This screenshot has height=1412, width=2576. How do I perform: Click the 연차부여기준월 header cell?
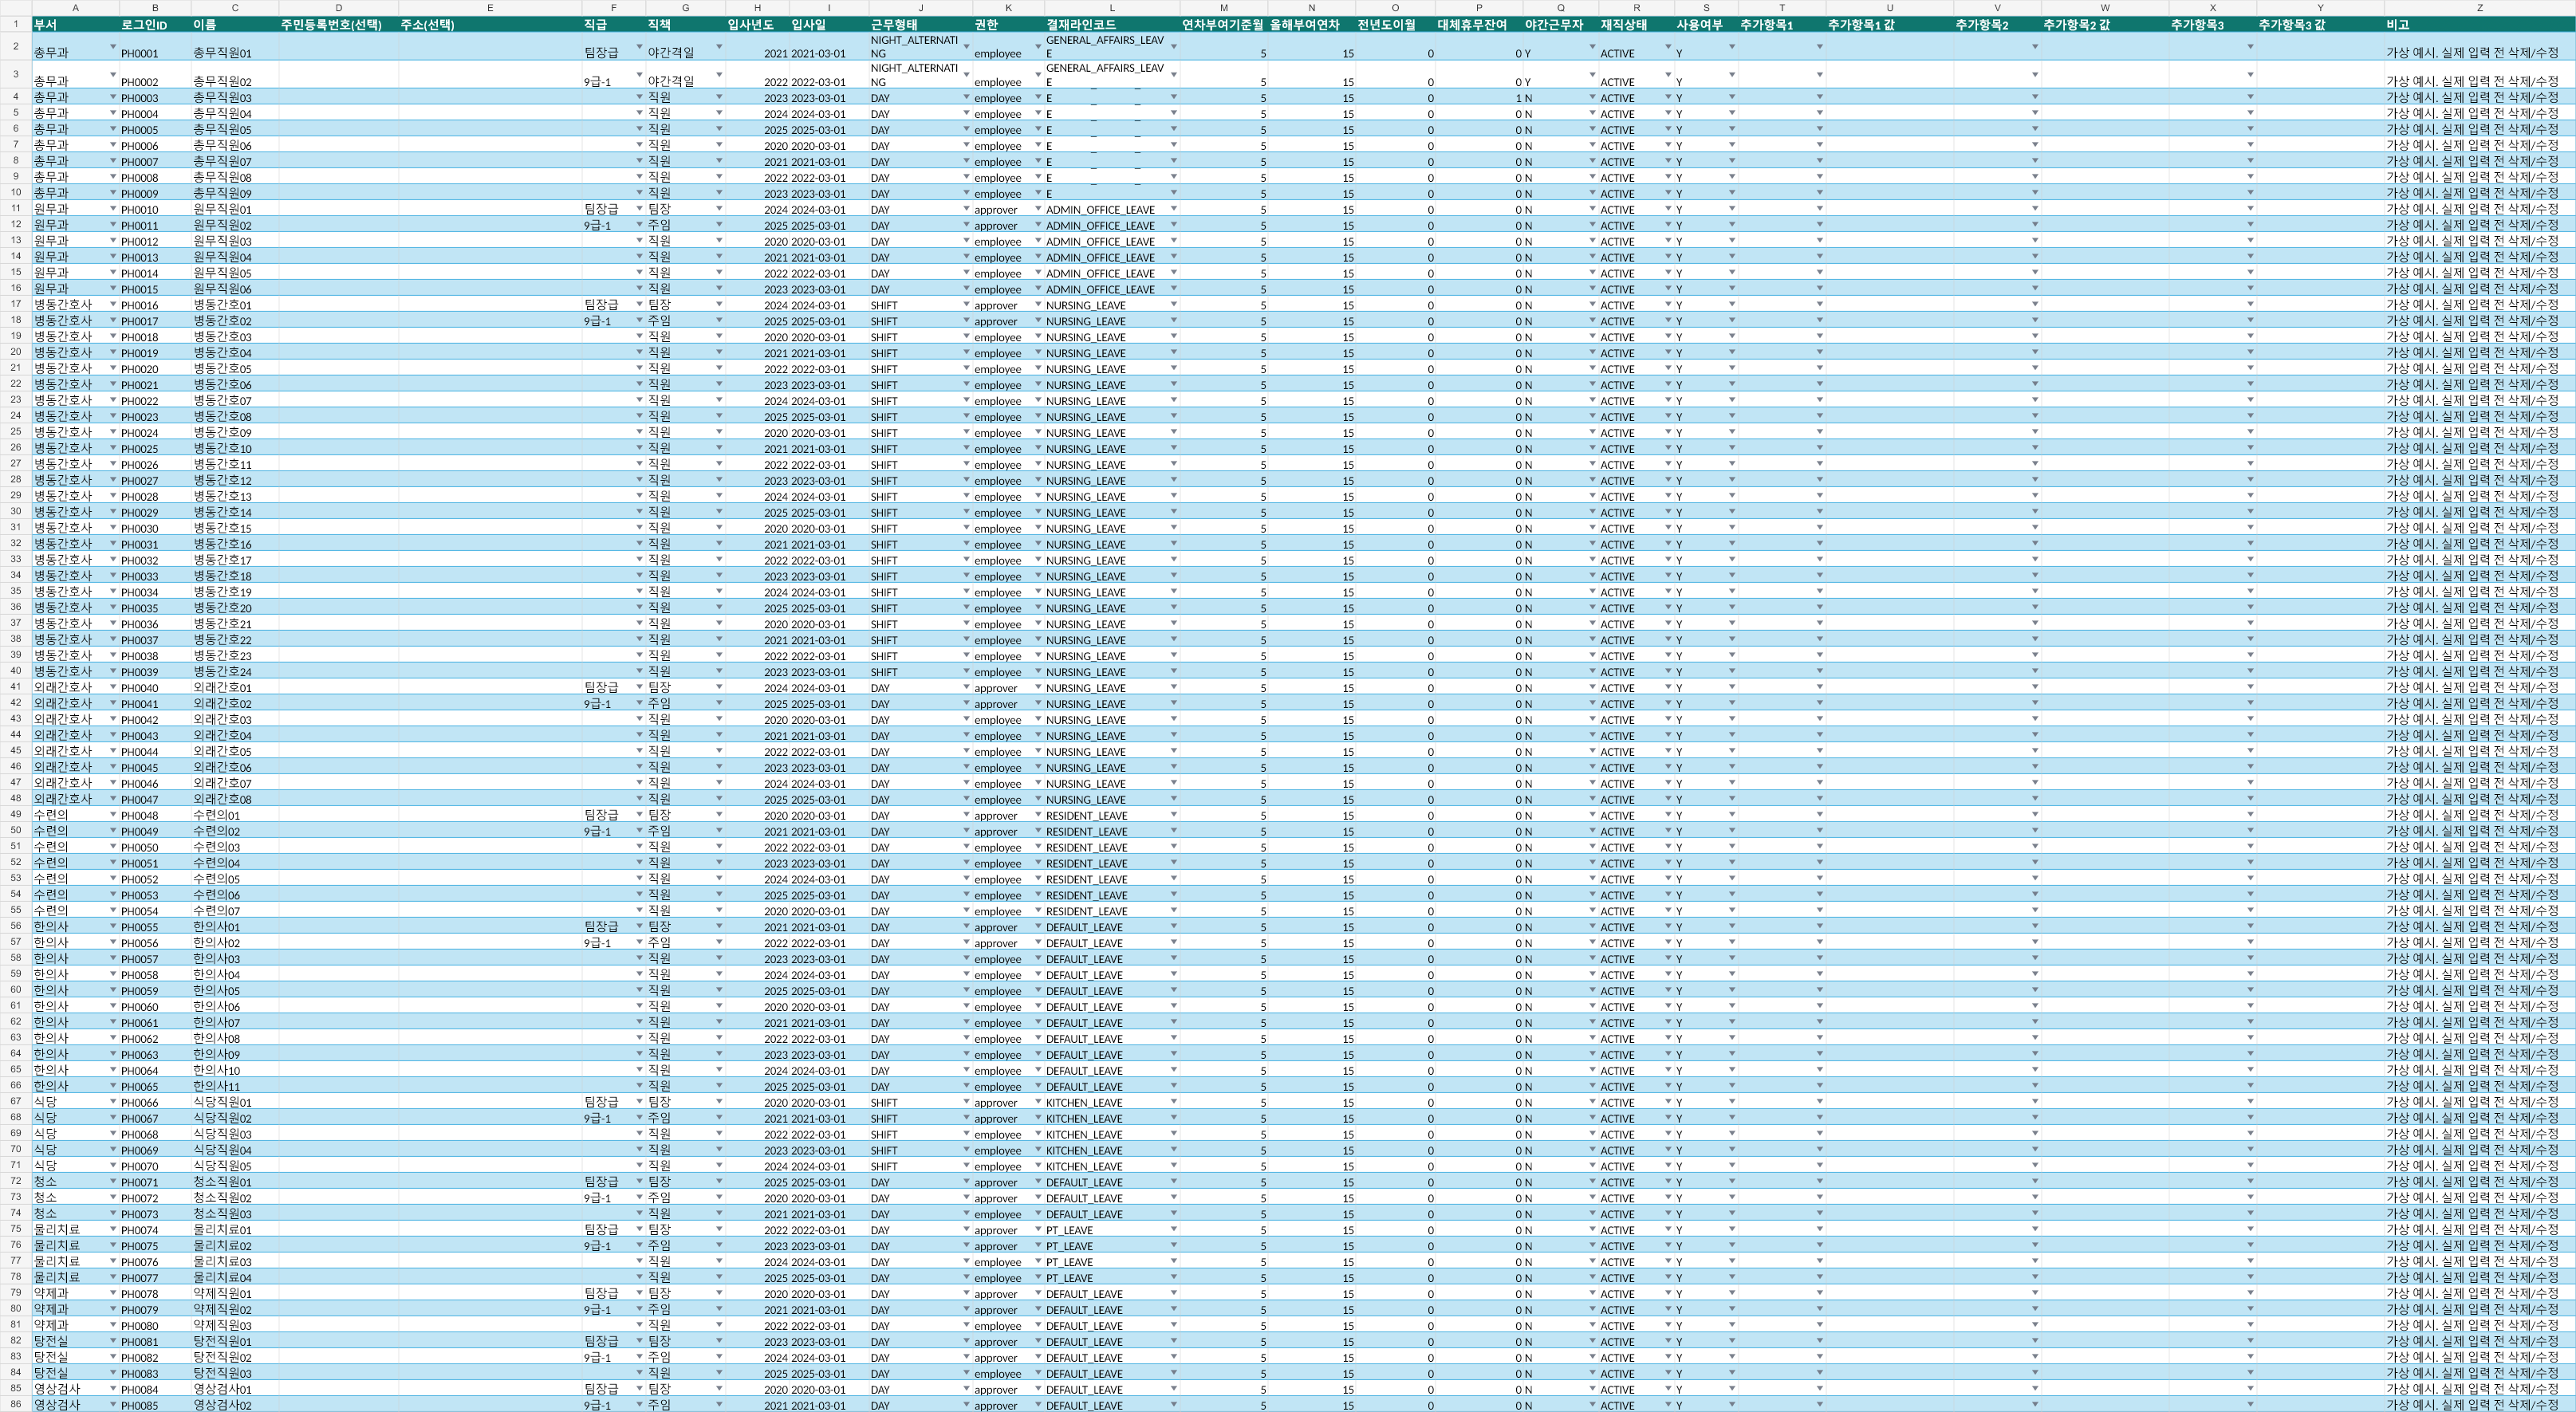[1223, 24]
